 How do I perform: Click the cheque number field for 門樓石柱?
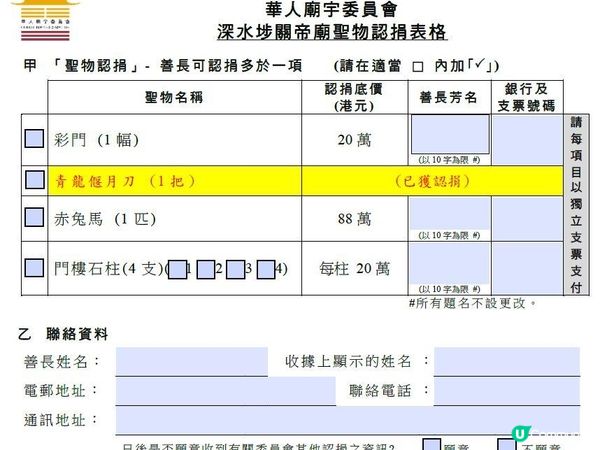(x=528, y=269)
